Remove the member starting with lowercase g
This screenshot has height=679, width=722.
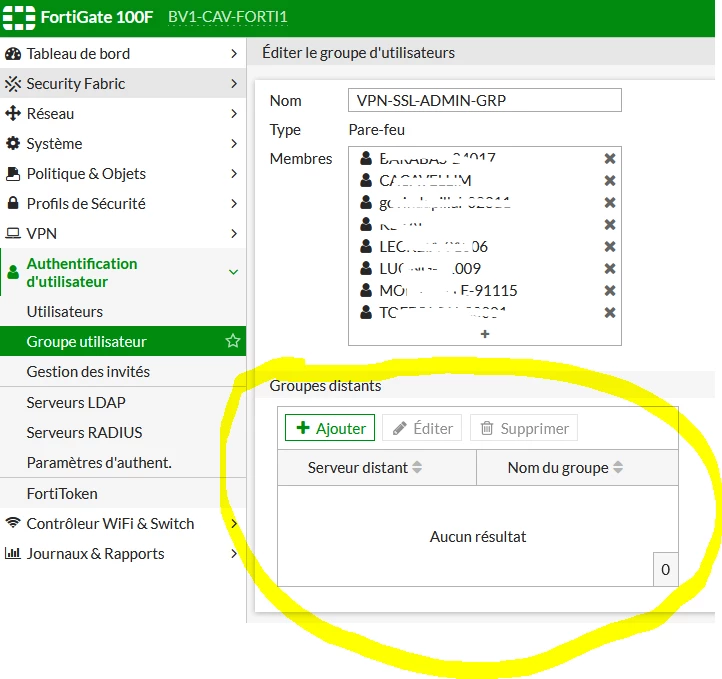tap(610, 203)
